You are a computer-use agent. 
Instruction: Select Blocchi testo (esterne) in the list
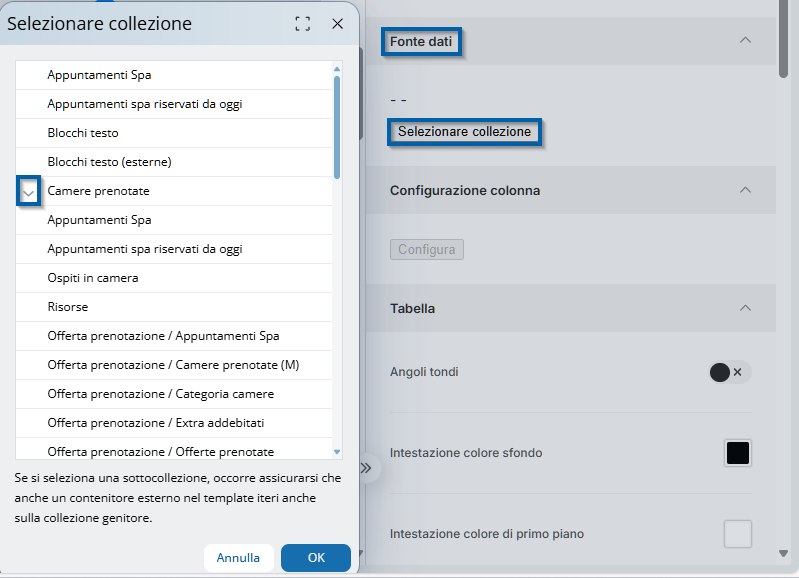[x=110, y=162]
